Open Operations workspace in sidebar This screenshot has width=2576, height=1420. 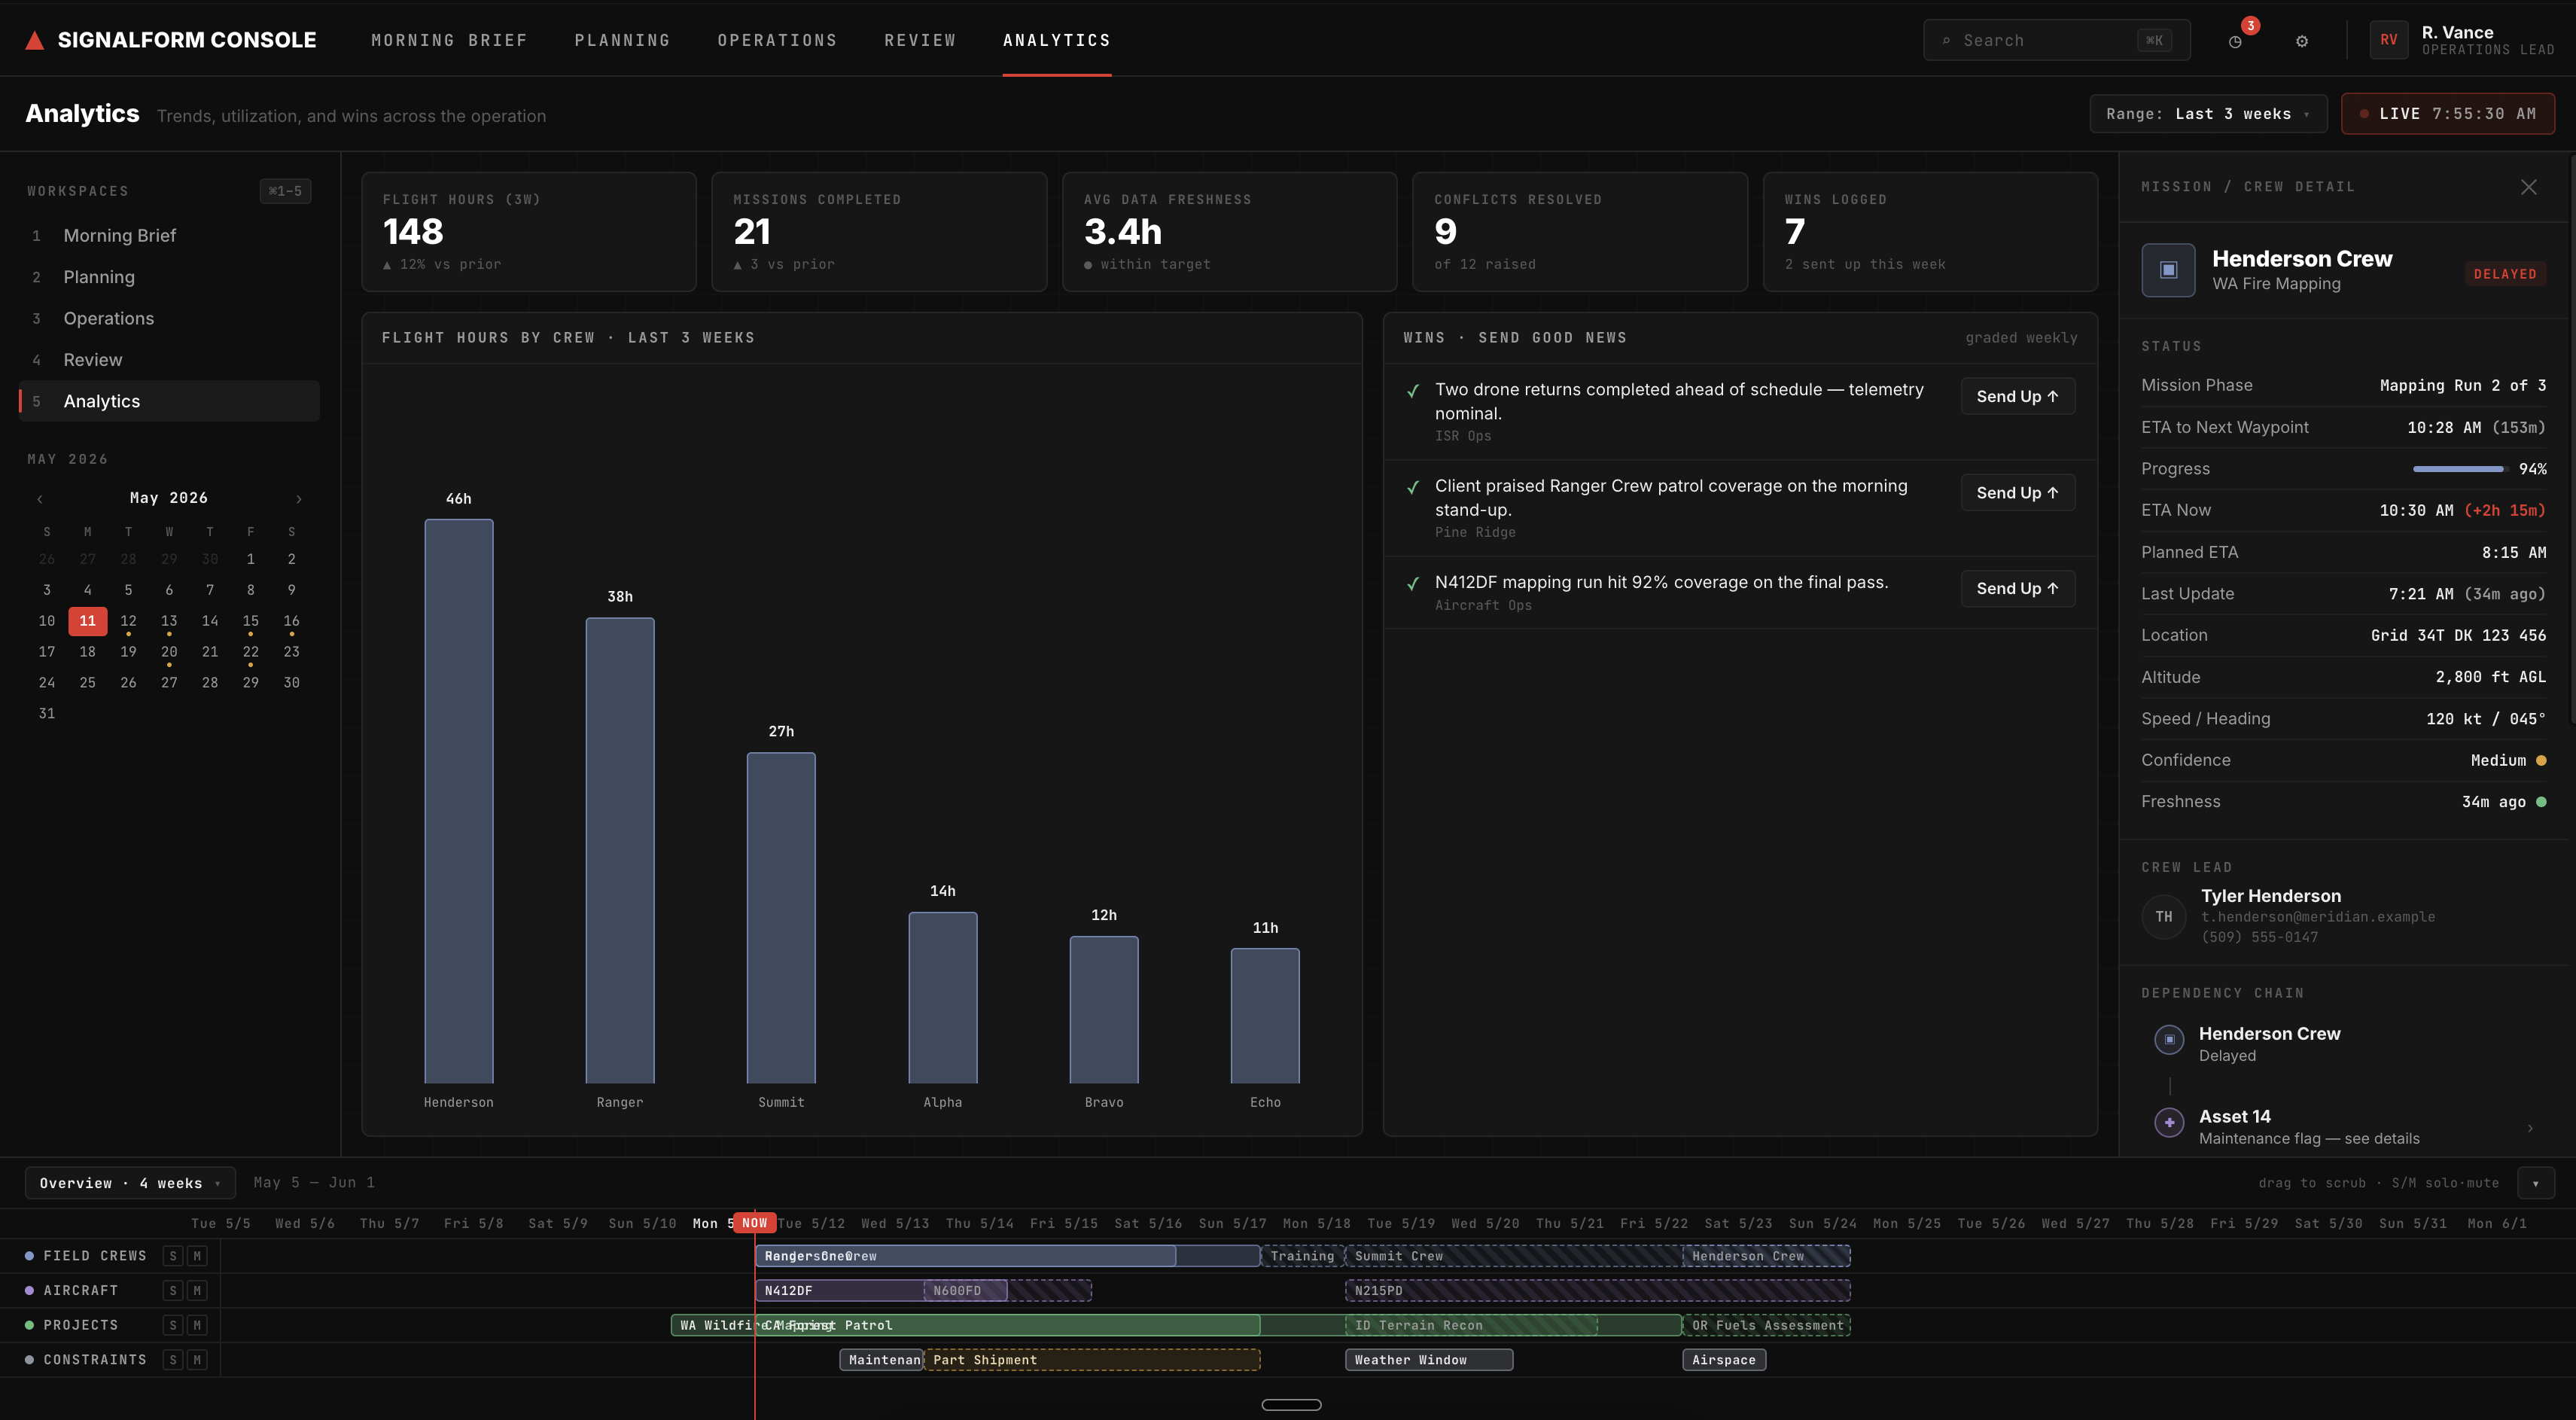170,318
